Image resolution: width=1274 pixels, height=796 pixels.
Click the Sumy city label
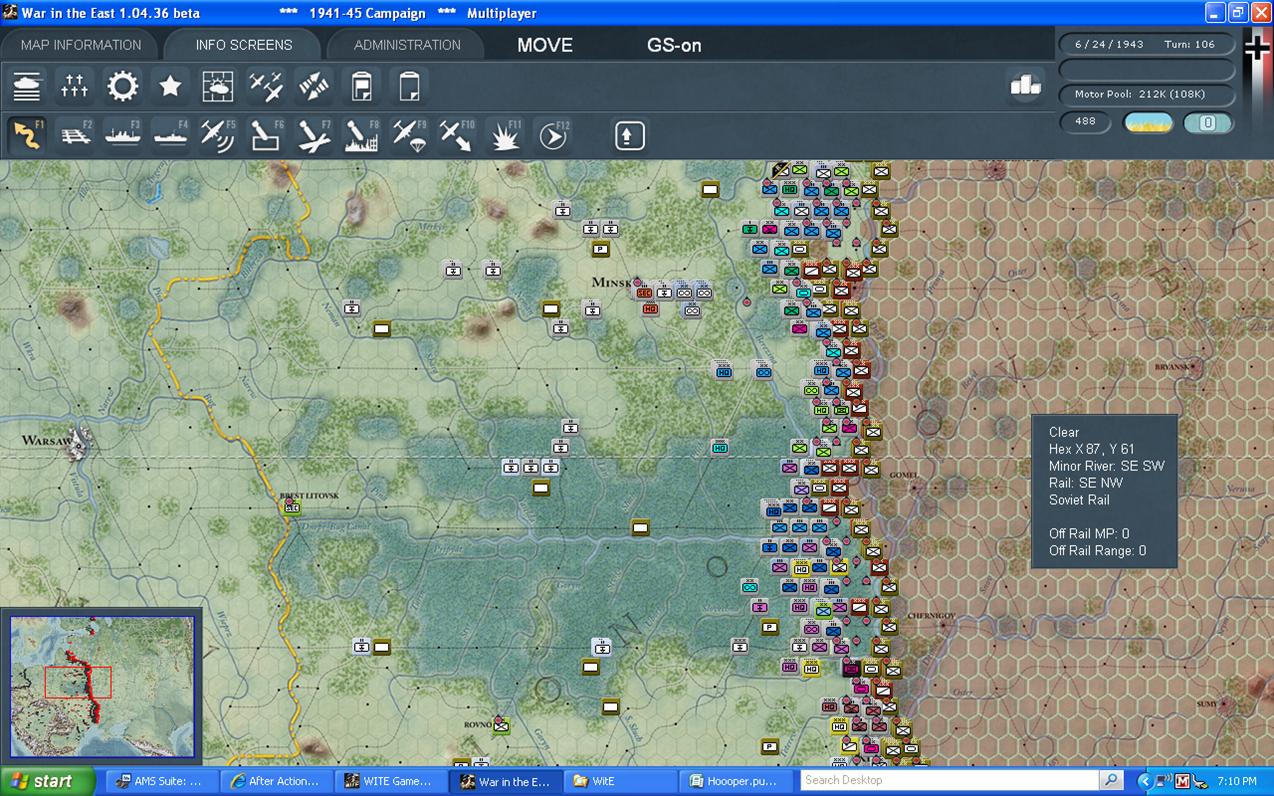tap(1205, 704)
